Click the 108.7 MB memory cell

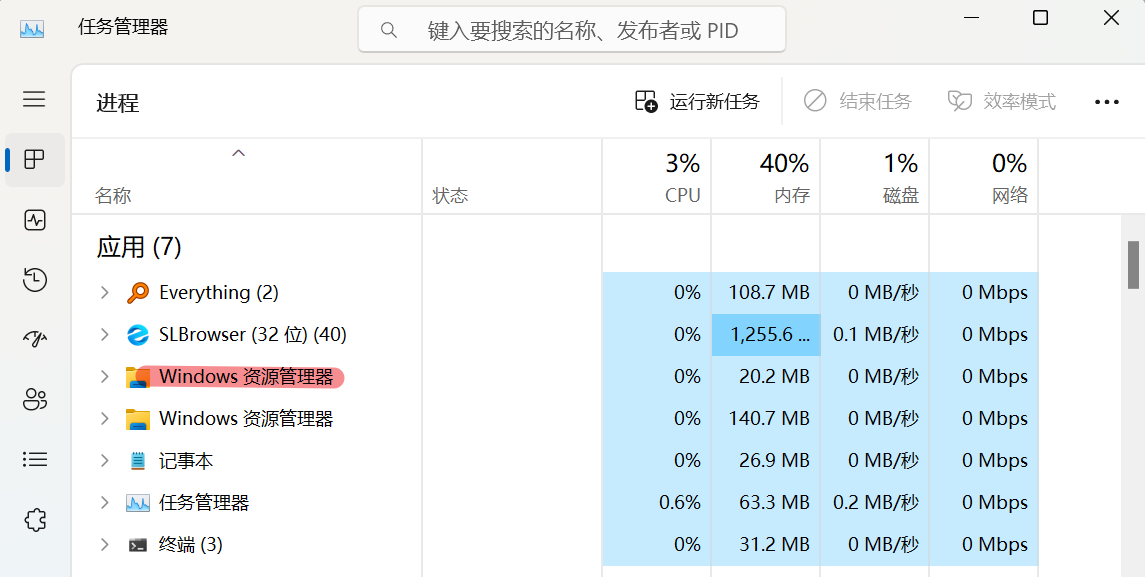click(x=766, y=293)
